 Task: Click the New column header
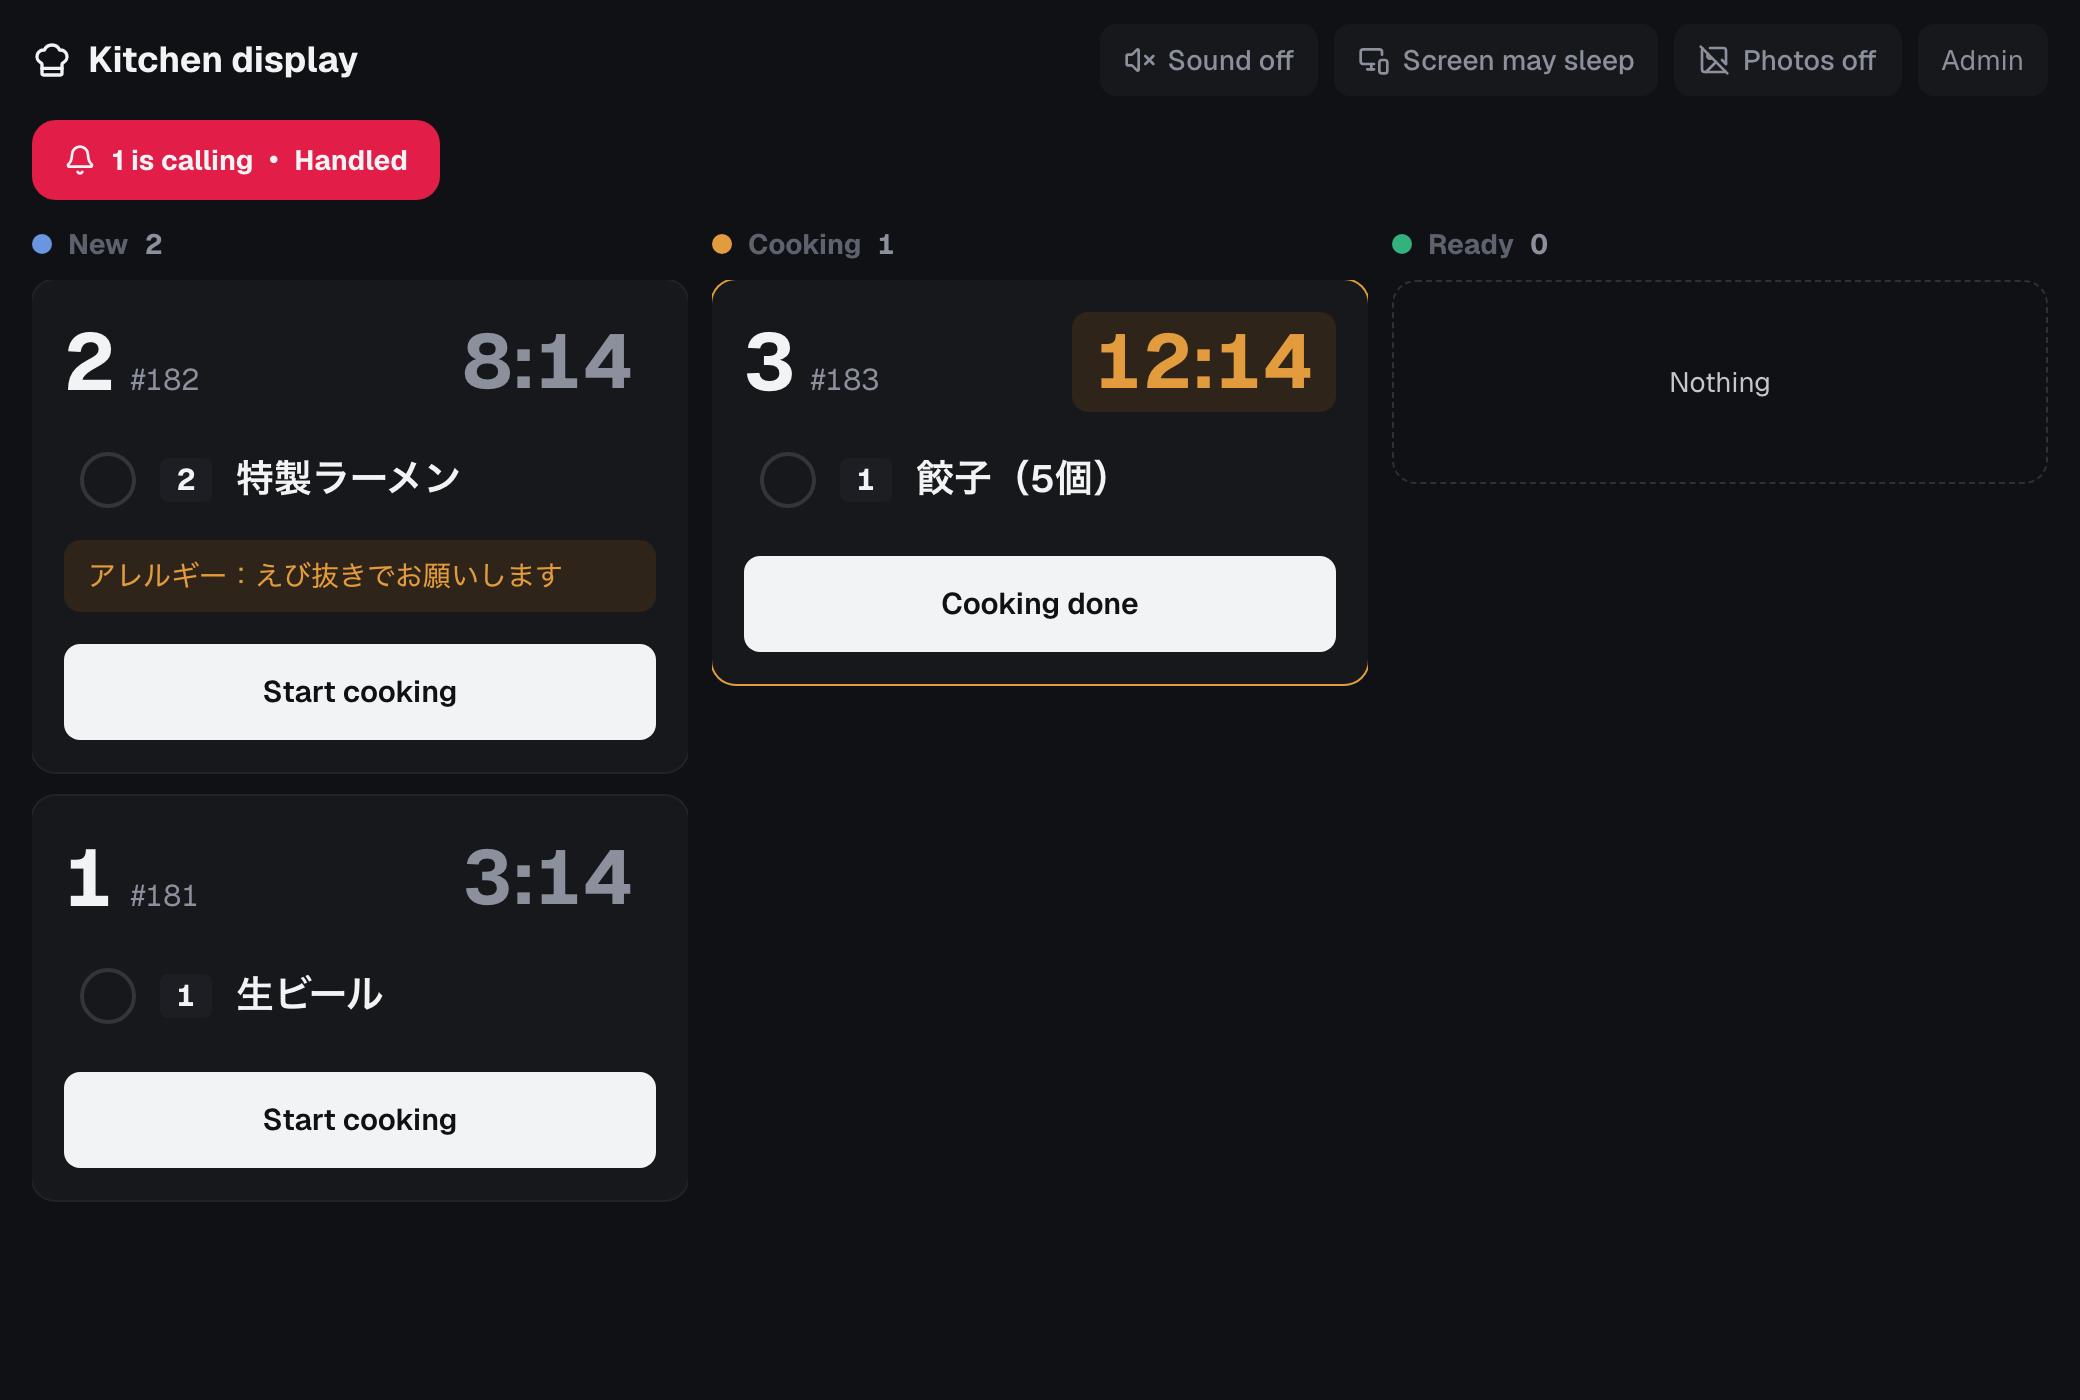click(x=98, y=244)
